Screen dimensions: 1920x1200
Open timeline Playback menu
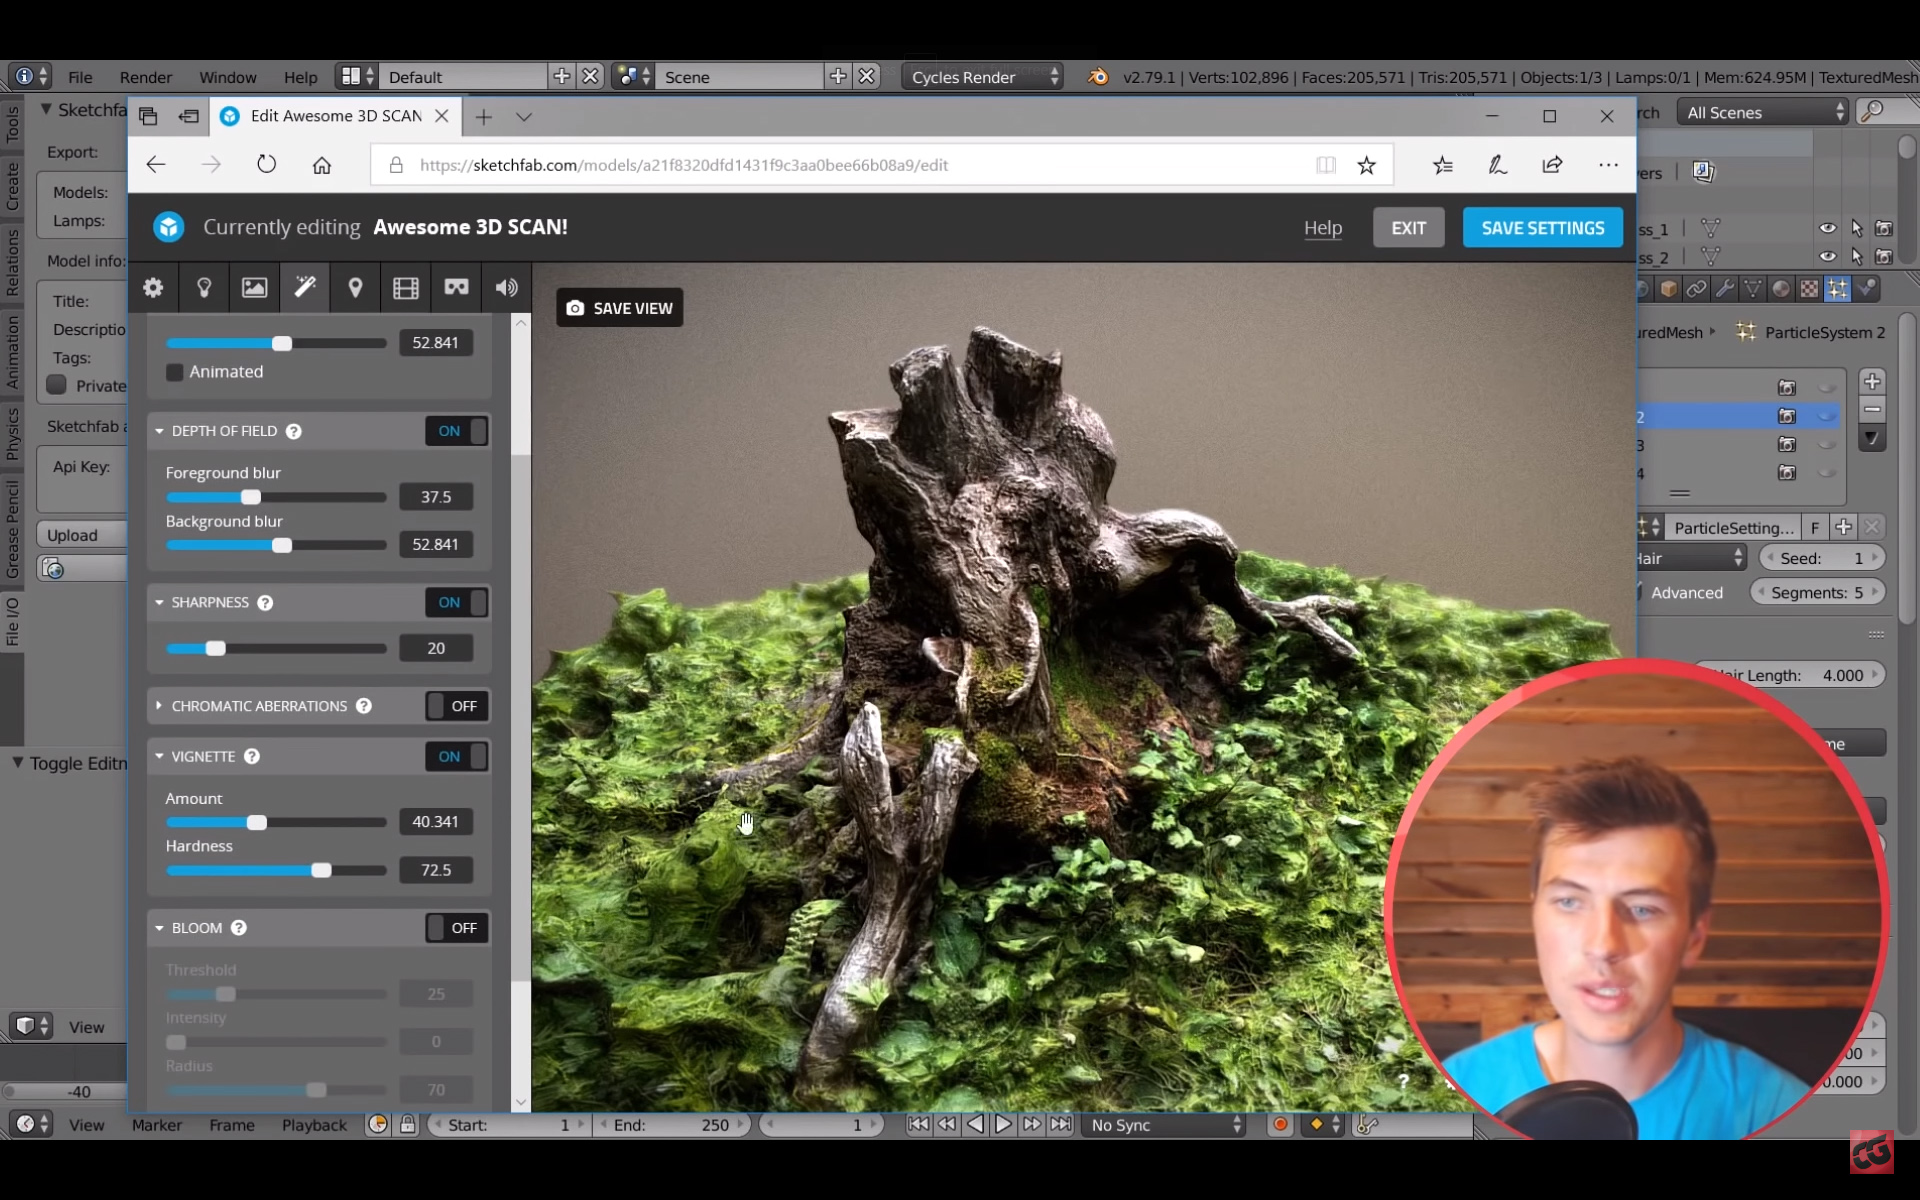coord(314,1125)
